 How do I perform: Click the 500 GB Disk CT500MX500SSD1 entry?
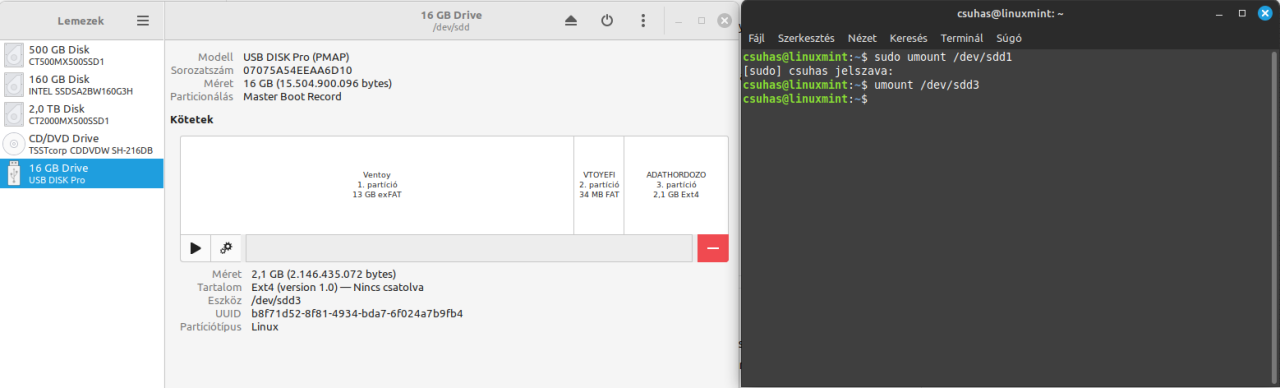pyautogui.click(x=82, y=55)
